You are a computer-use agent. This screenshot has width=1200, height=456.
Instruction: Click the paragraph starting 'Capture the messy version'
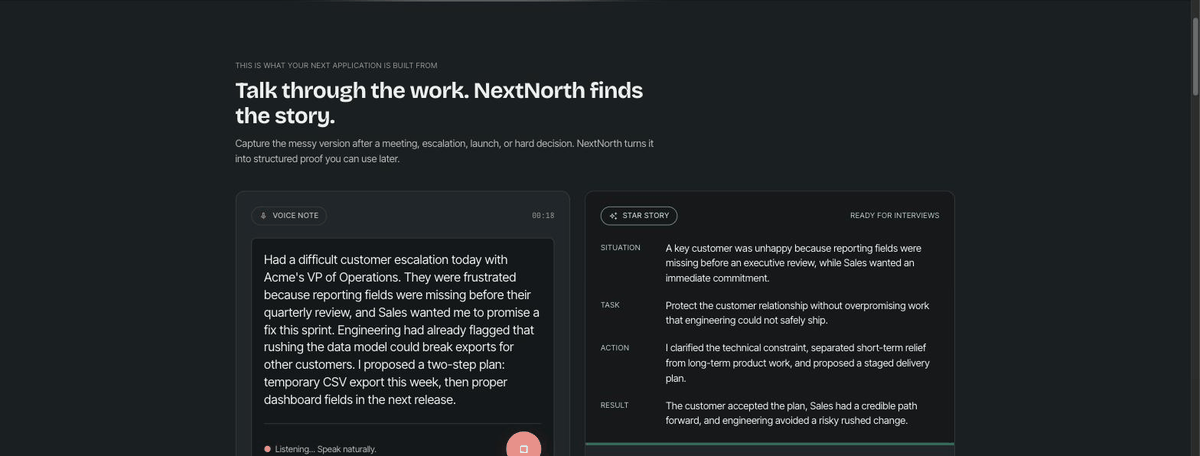[x=444, y=151]
